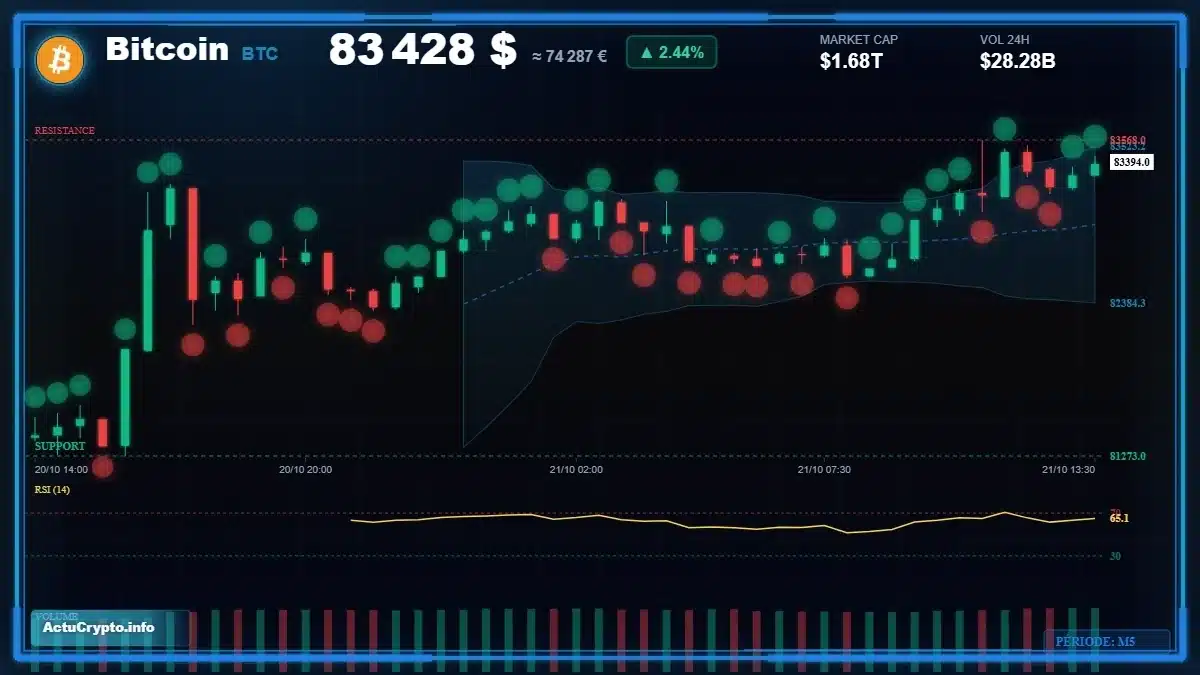Select the $1.68T market cap value

click(851, 61)
